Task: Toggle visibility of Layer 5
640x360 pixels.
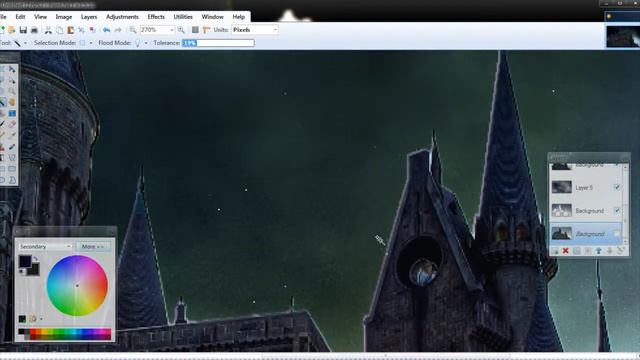Action: tap(617, 187)
